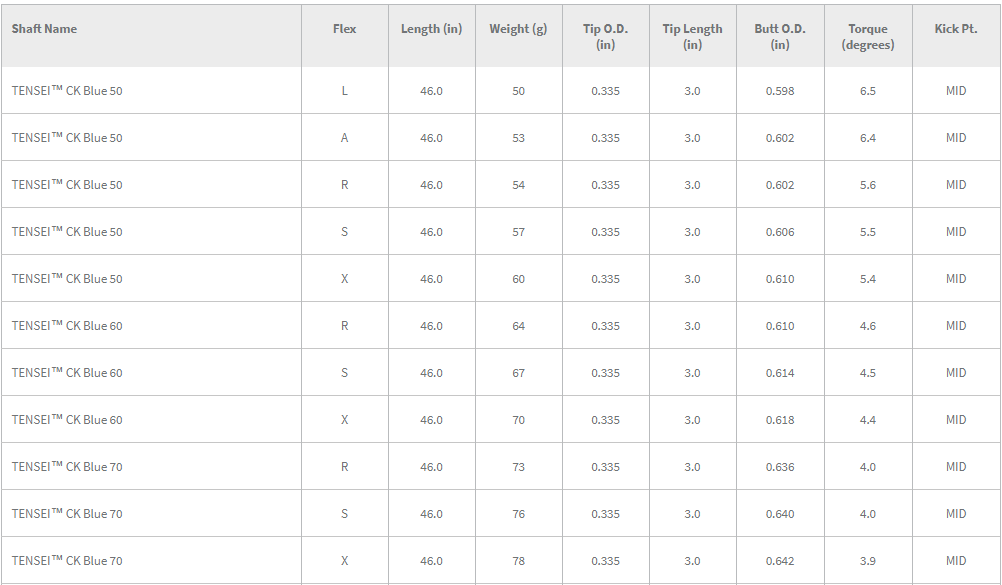Select the weight value 67 cell
1002x585 pixels.
518,373
